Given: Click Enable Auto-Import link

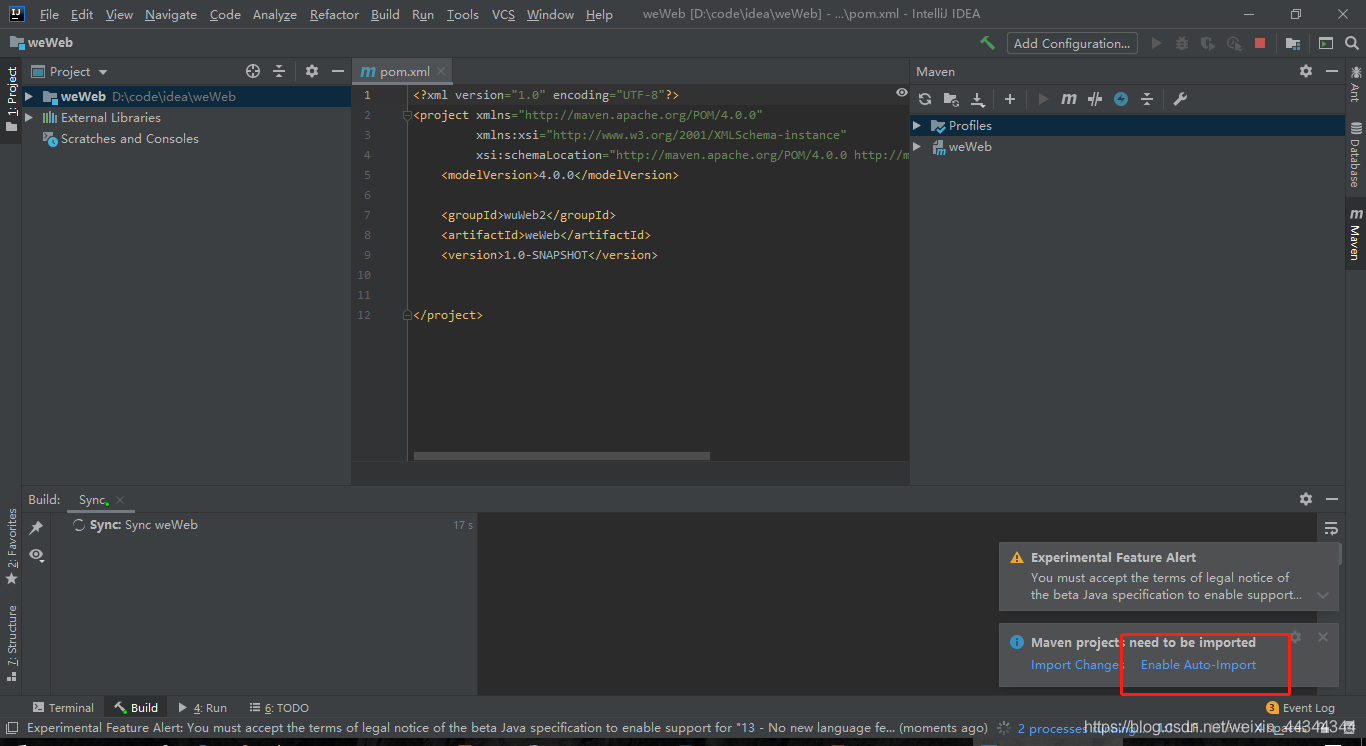Looking at the screenshot, I should pos(1198,665).
